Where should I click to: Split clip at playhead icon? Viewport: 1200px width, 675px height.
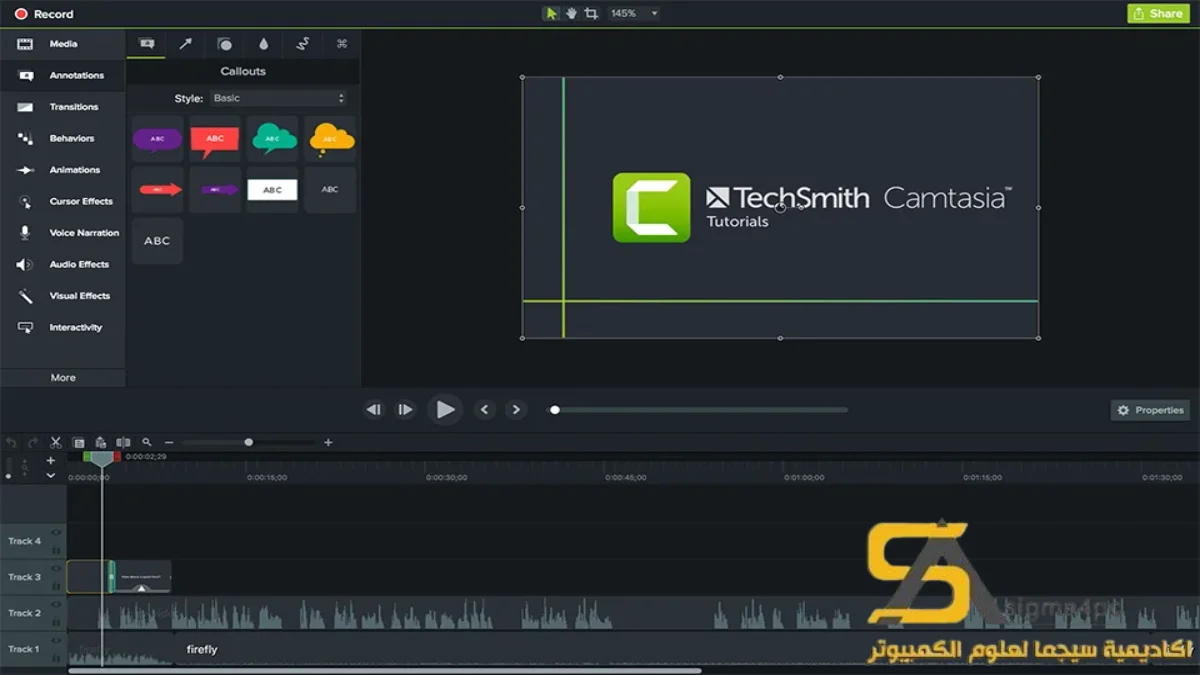(x=123, y=442)
